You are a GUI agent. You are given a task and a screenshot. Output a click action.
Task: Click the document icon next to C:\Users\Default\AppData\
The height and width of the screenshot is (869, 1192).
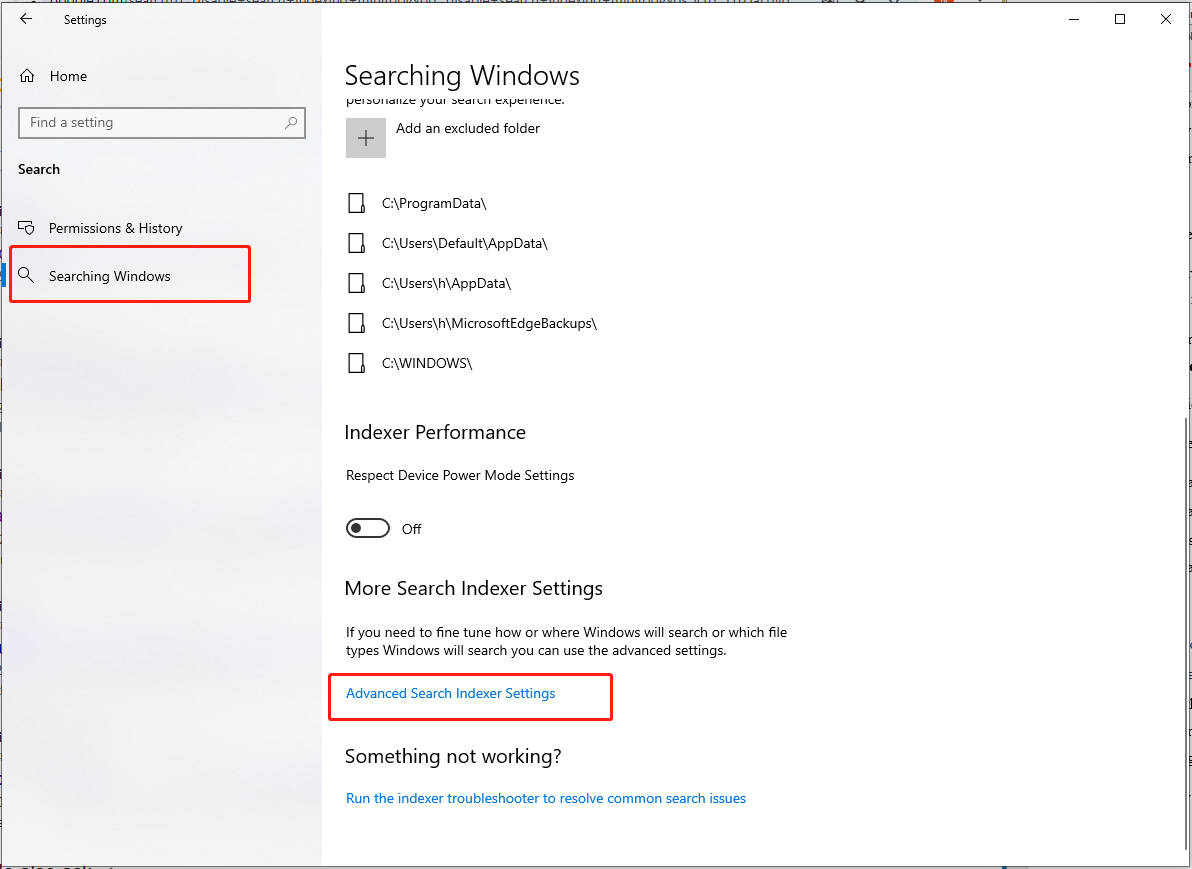click(x=357, y=242)
